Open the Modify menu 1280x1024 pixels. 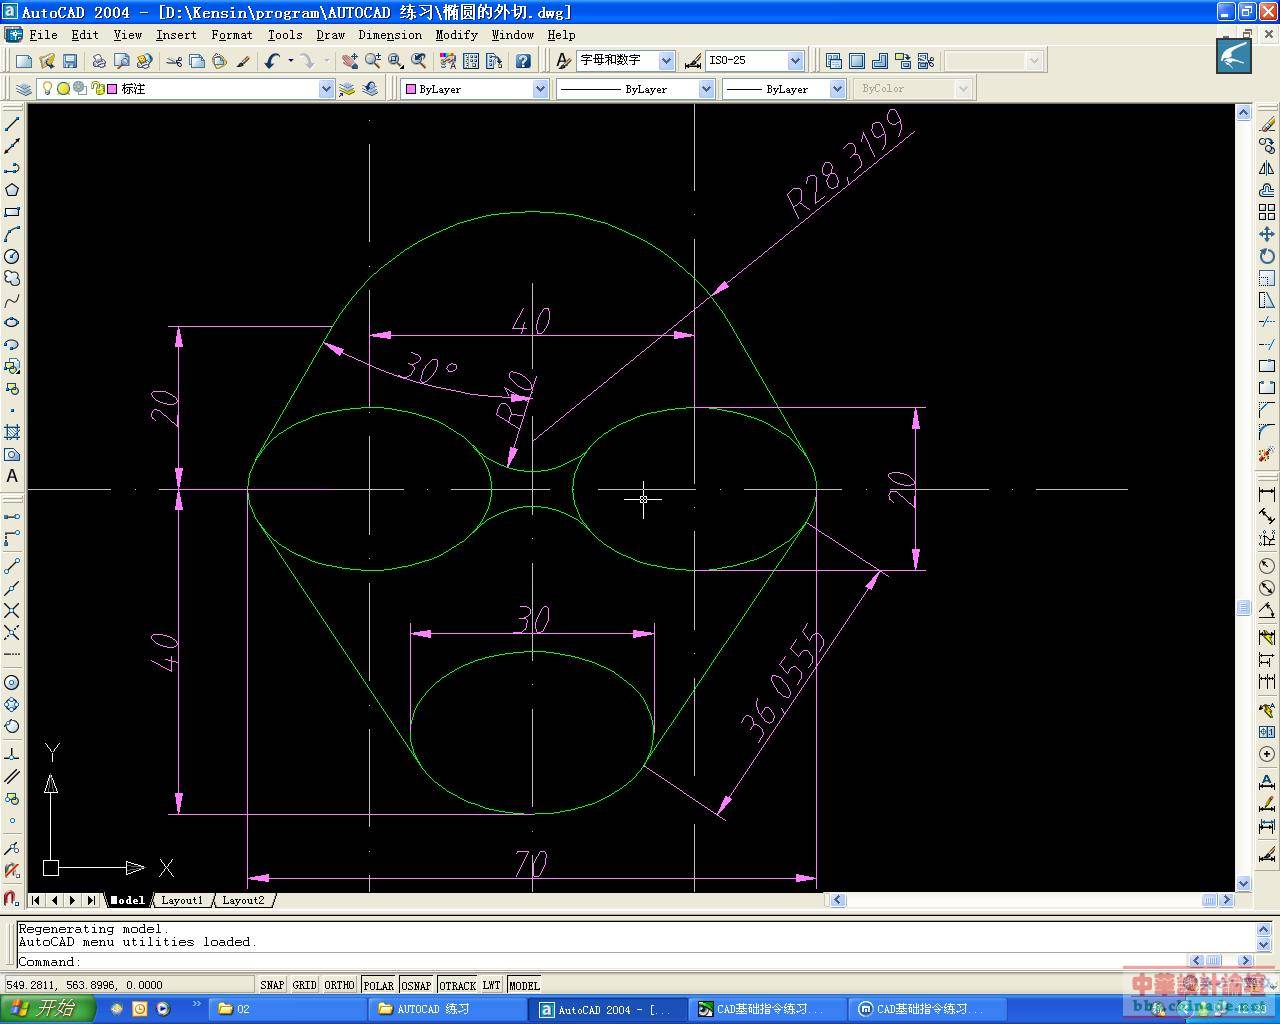[456, 35]
